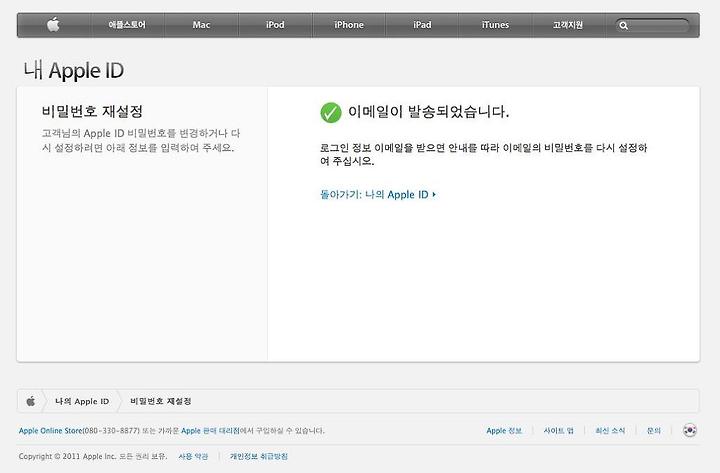The width and height of the screenshot is (720, 473).
Task: Click the 비밀번호 재설정 sidebar heading
Action: pos(92,111)
